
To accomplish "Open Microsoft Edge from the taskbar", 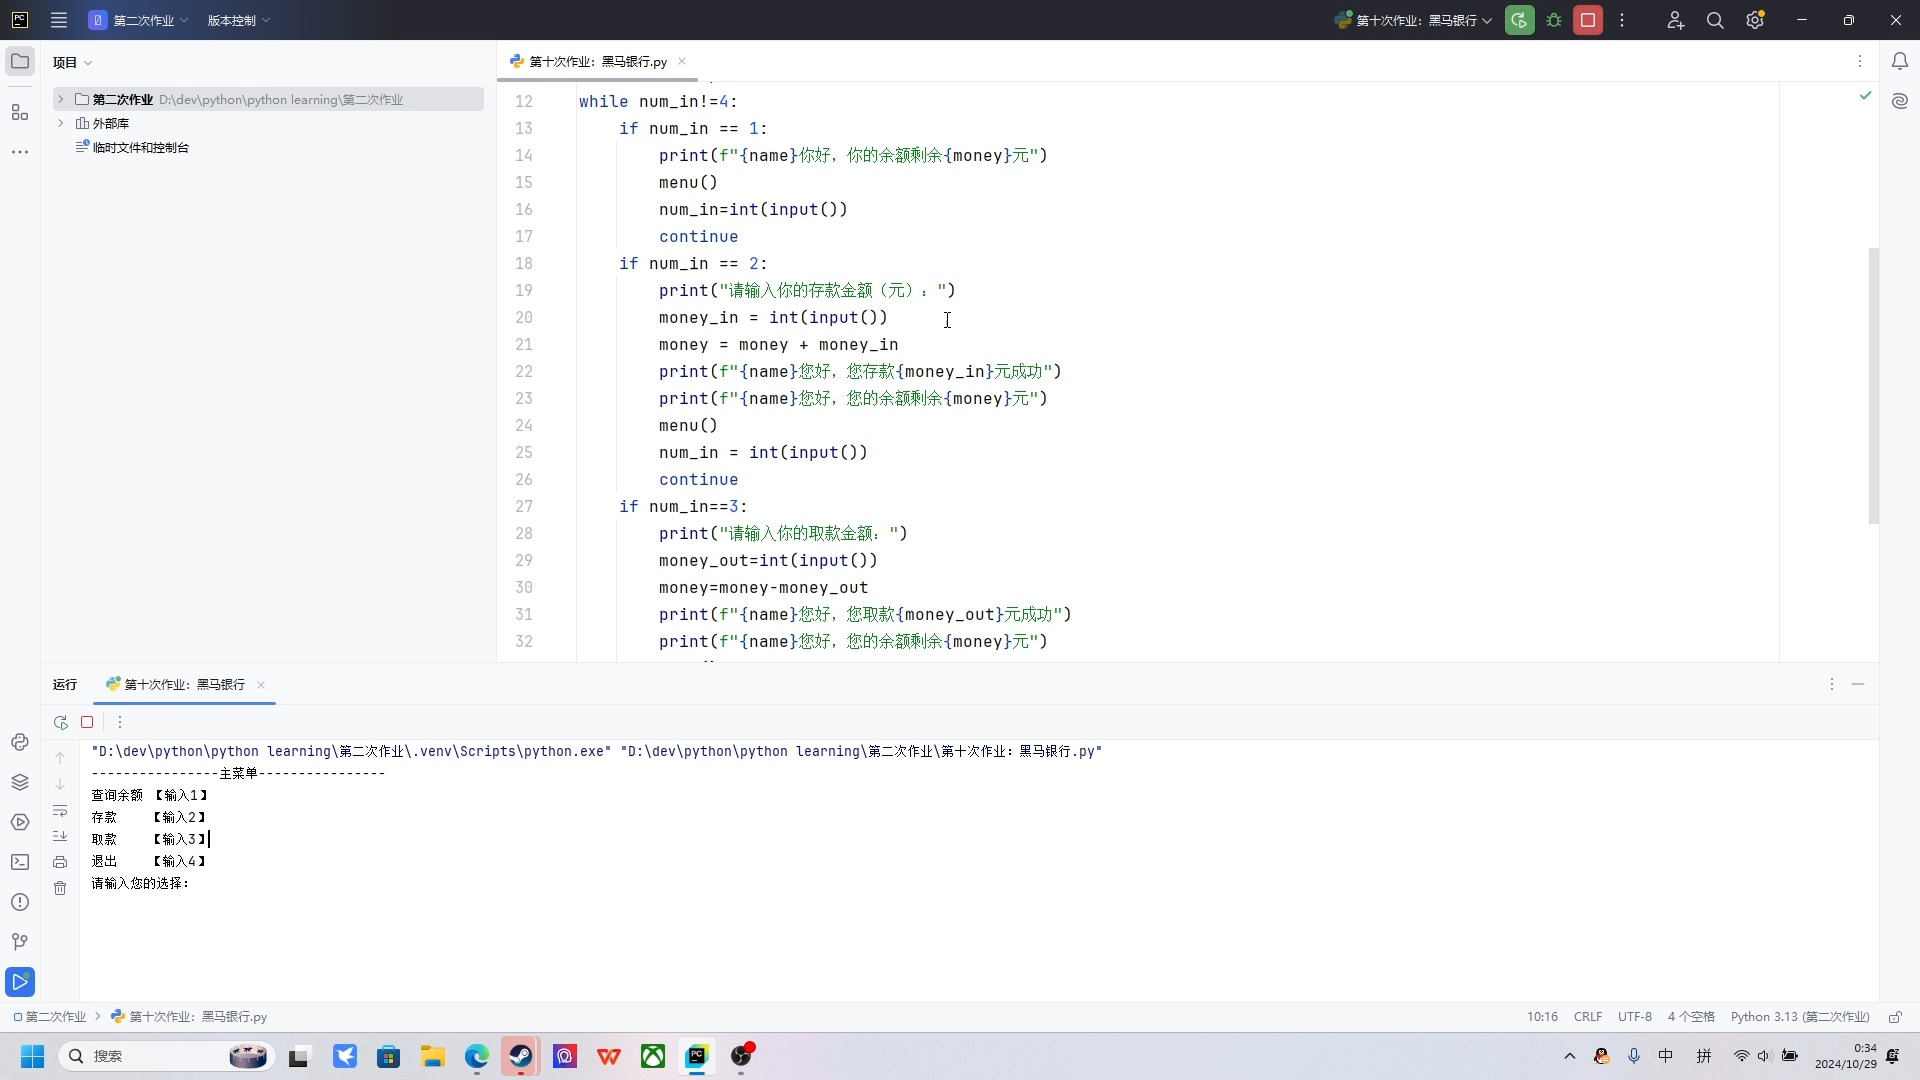I will tap(477, 1056).
